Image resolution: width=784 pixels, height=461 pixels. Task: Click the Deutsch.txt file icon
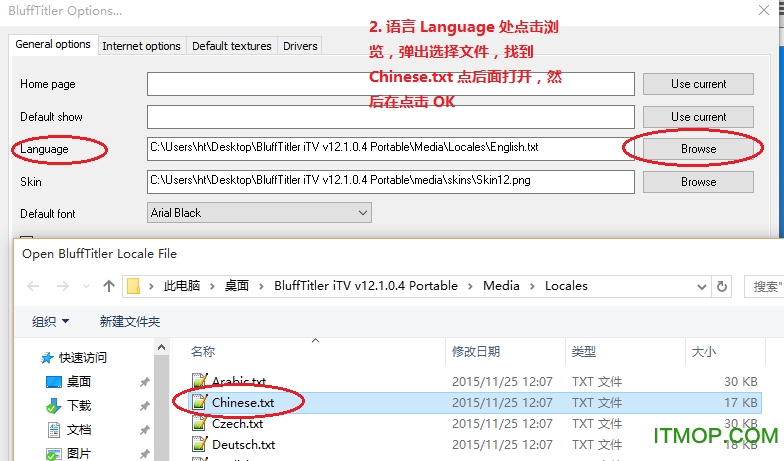pos(200,444)
